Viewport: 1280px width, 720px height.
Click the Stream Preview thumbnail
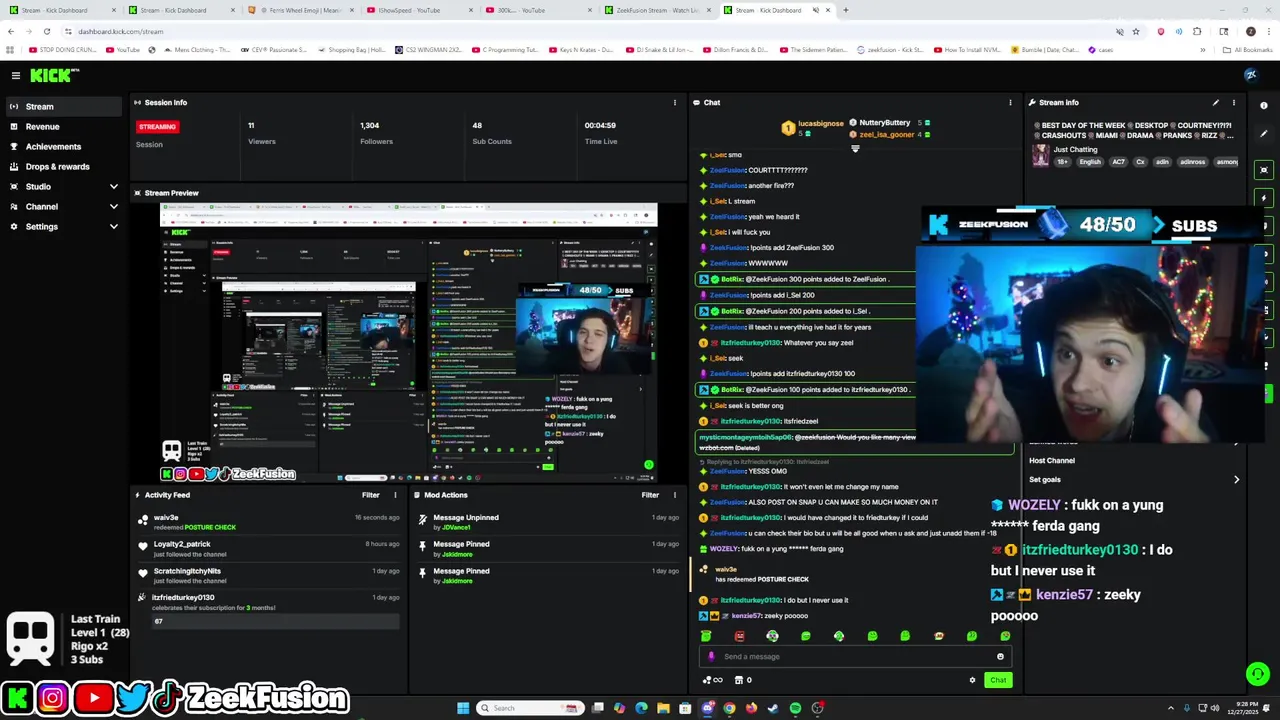pyautogui.click(x=409, y=341)
